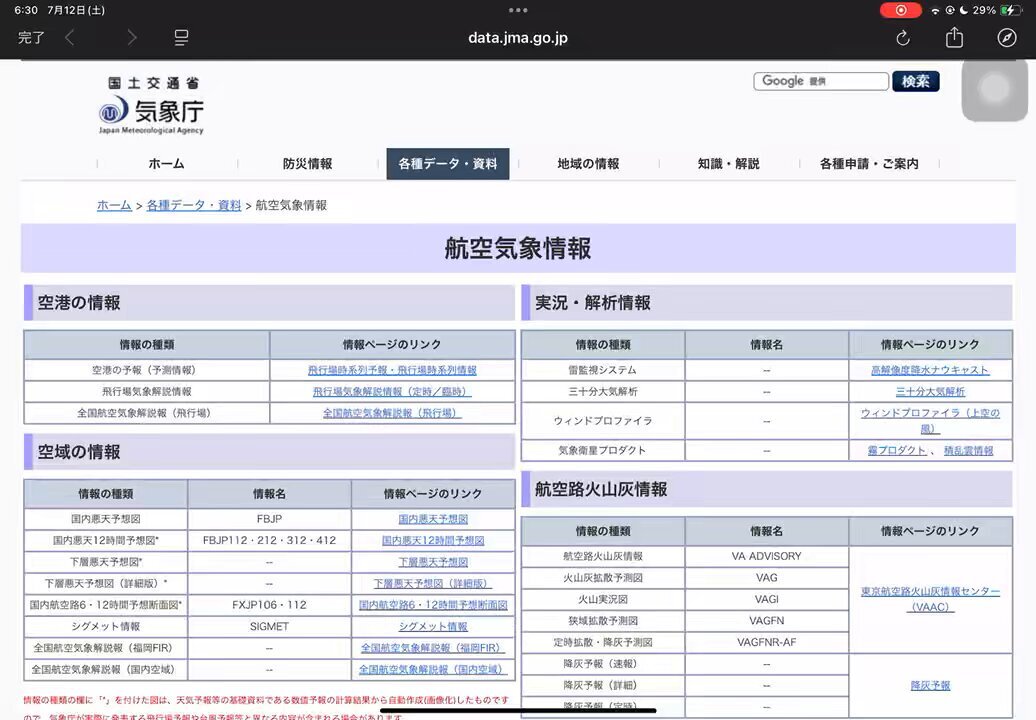
Task: Open the ホーム navigation tab
Action: tap(166, 164)
